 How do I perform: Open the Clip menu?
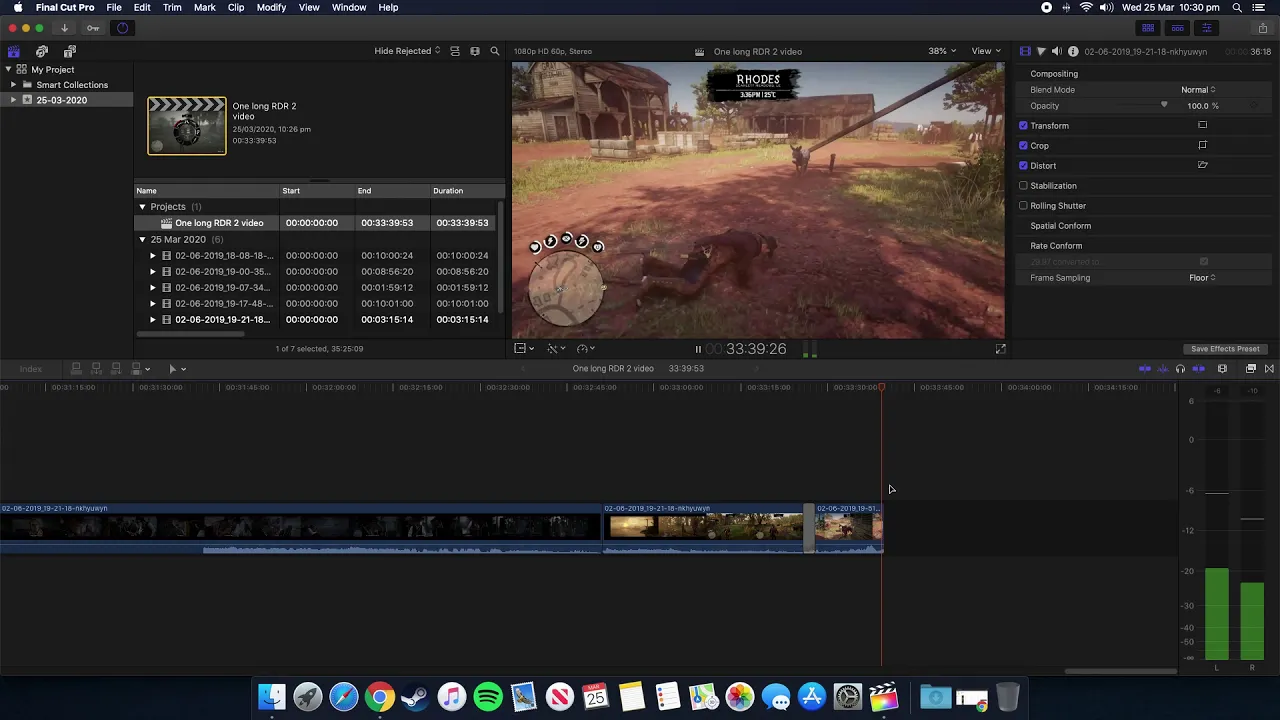tap(236, 7)
